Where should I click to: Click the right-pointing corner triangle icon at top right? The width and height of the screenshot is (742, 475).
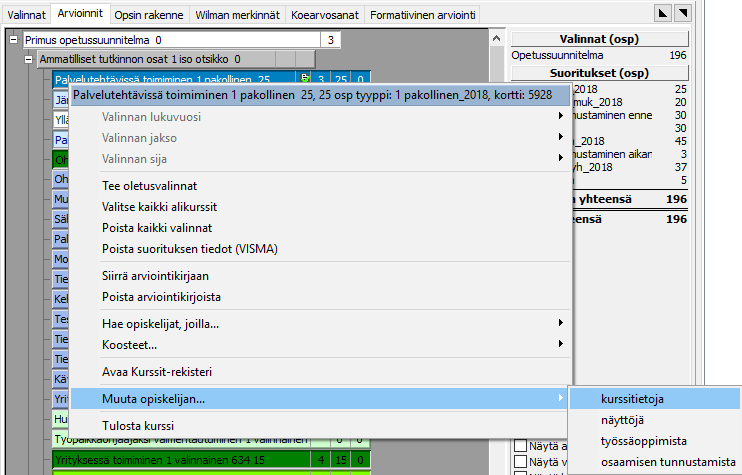(x=682, y=13)
